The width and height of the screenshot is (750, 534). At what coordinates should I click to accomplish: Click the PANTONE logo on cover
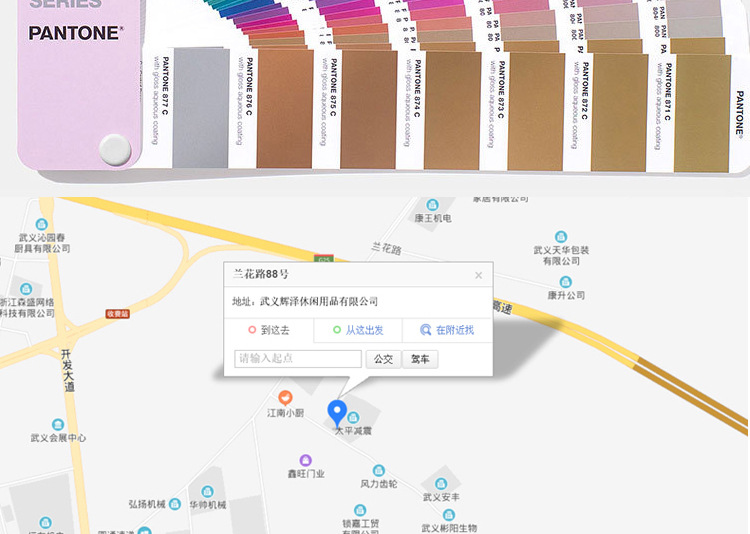pyautogui.click(x=76, y=33)
